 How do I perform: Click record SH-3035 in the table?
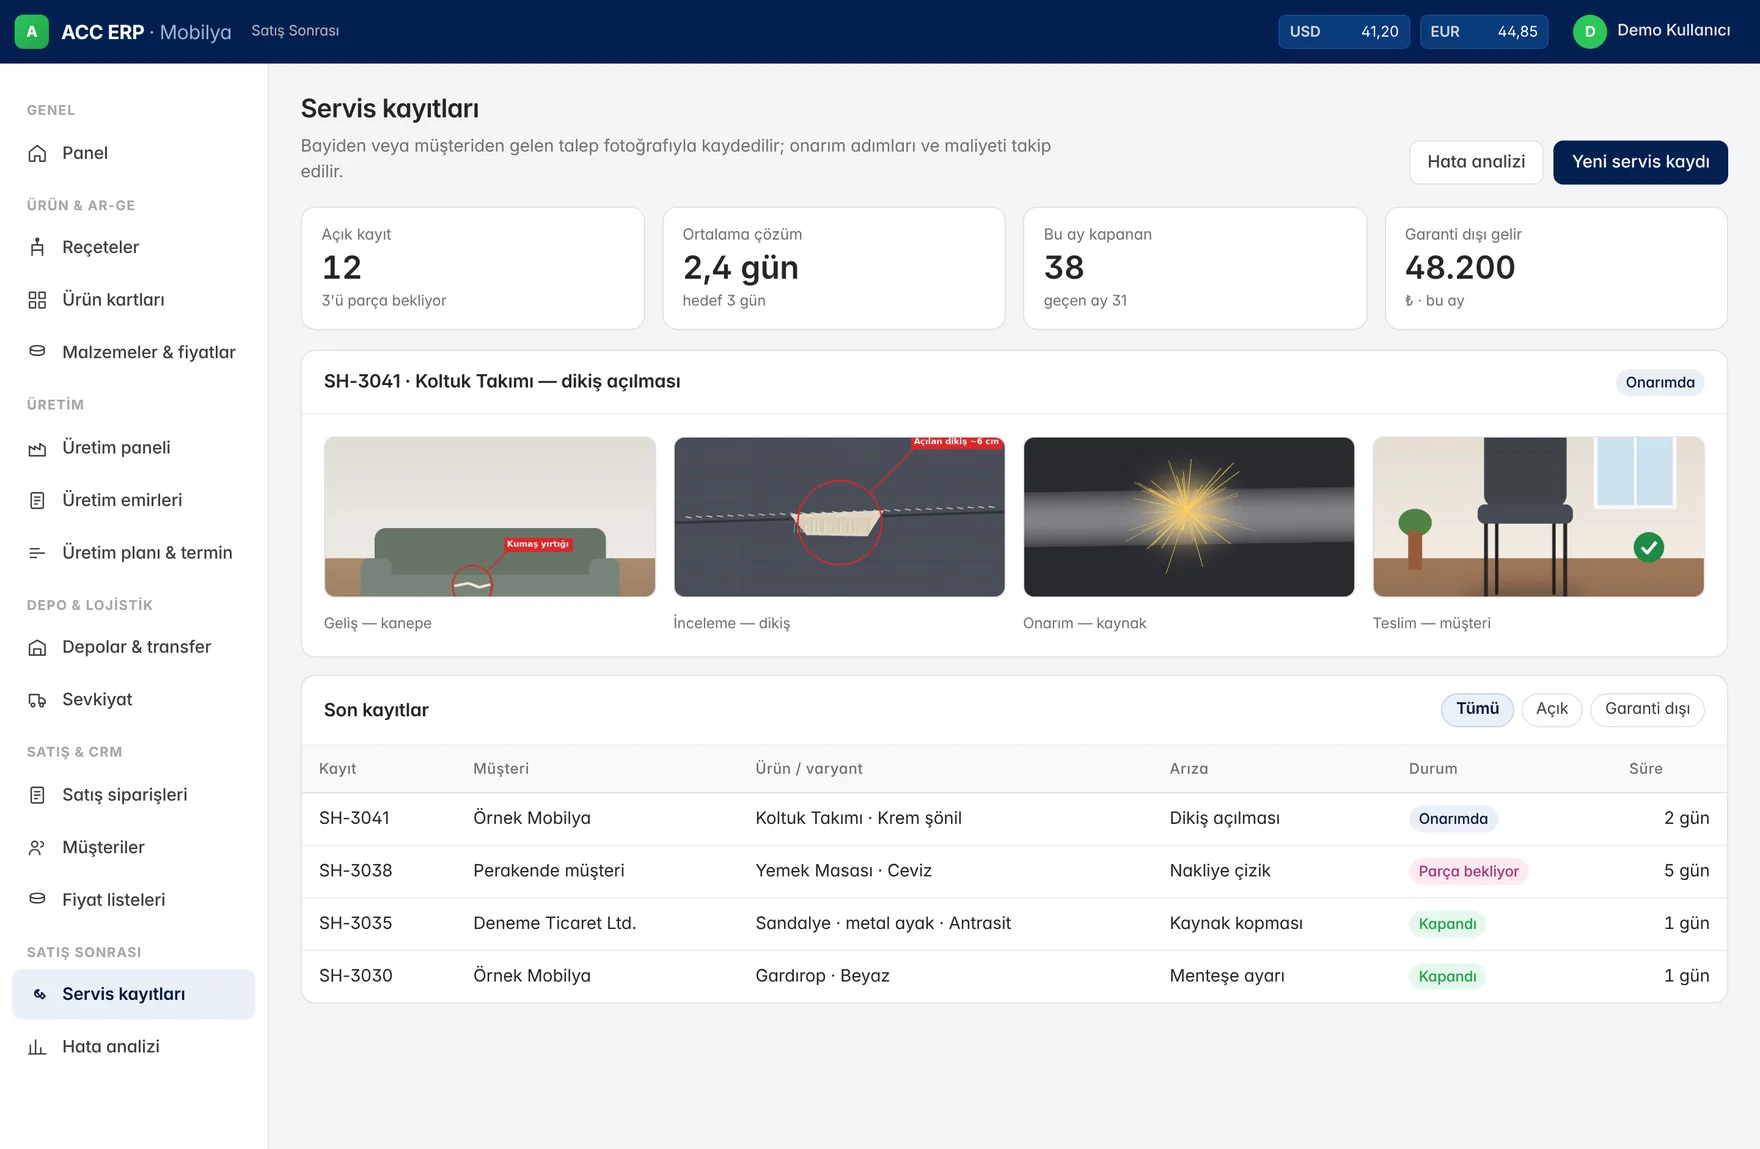coord(1014,924)
